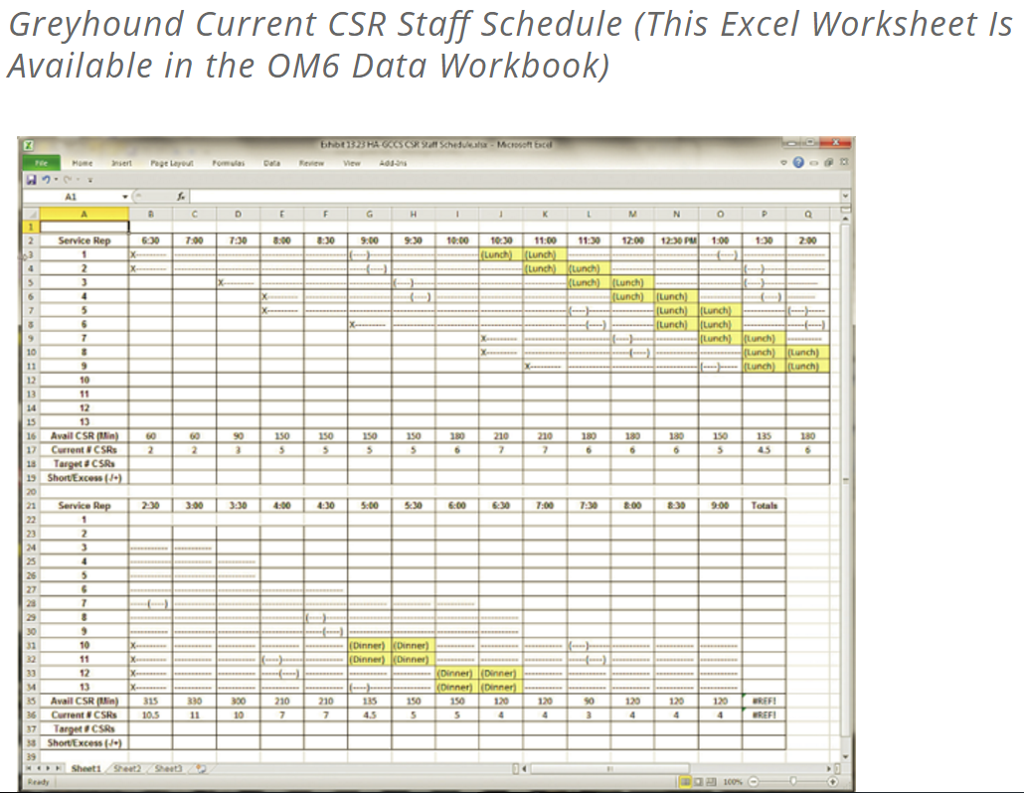Click the Zoom In plus button
1024x793 pixels.
833,782
